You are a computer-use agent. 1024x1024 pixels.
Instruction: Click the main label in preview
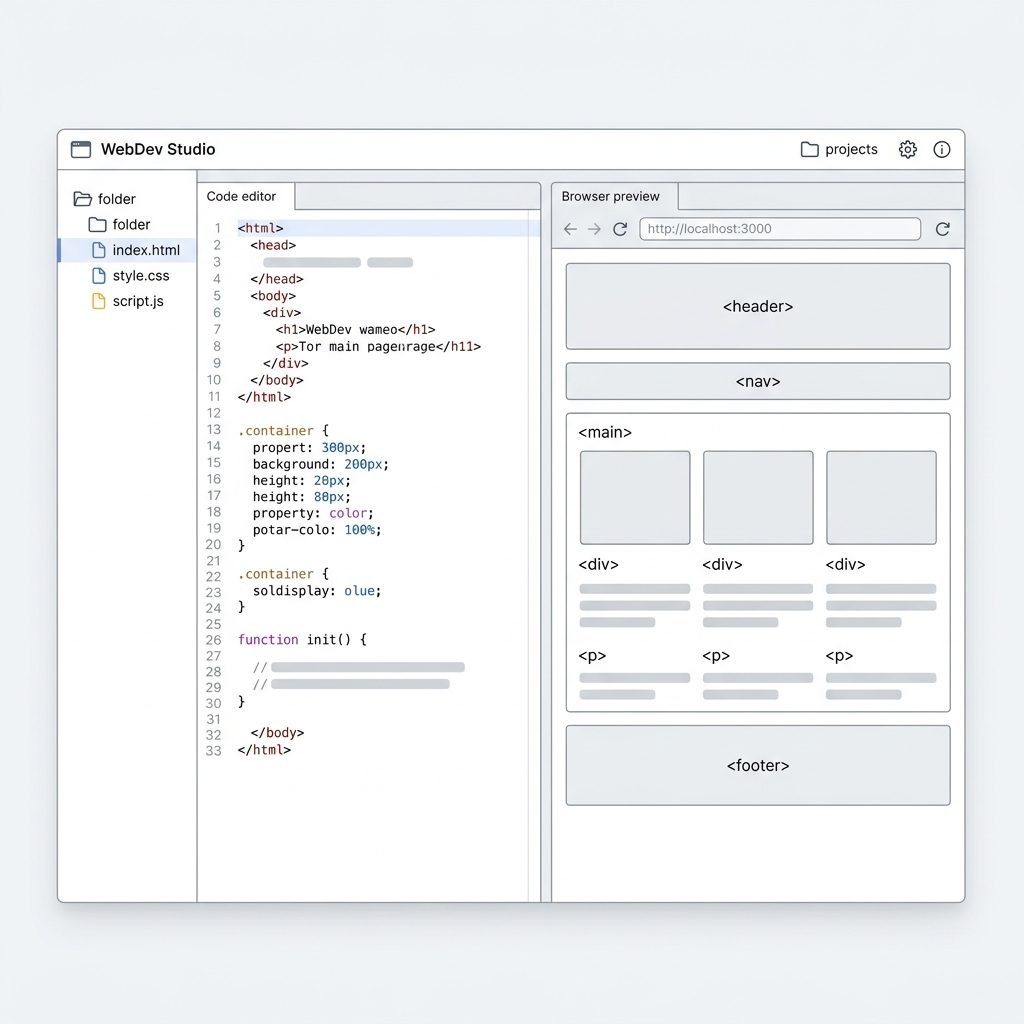605,432
